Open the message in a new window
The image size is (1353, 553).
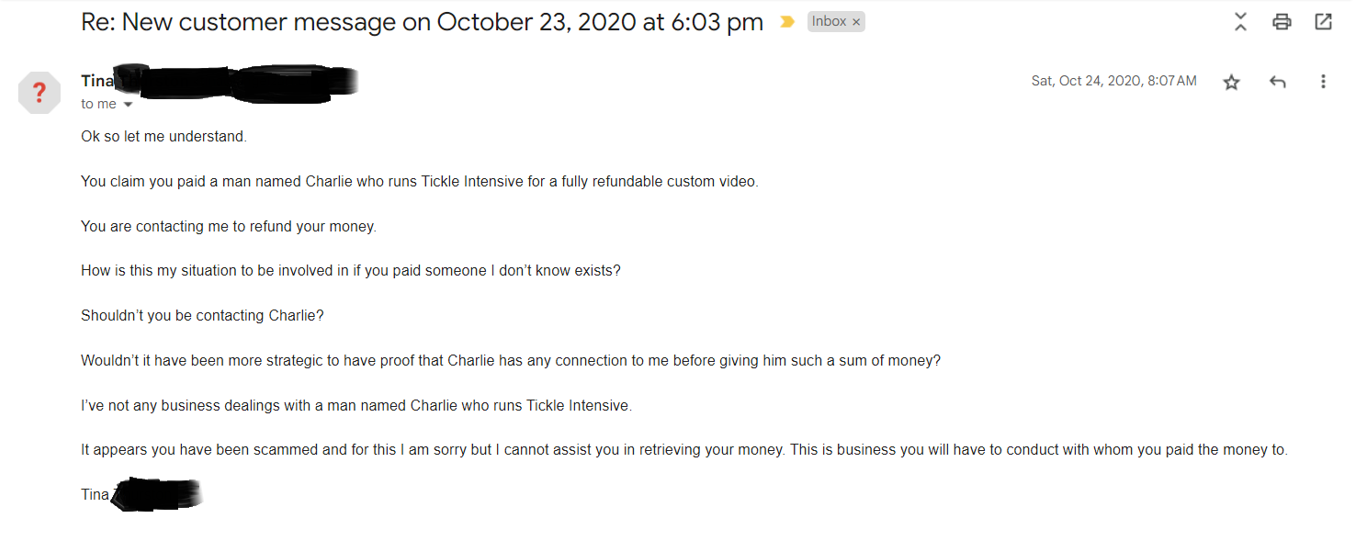tap(1323, 22)
